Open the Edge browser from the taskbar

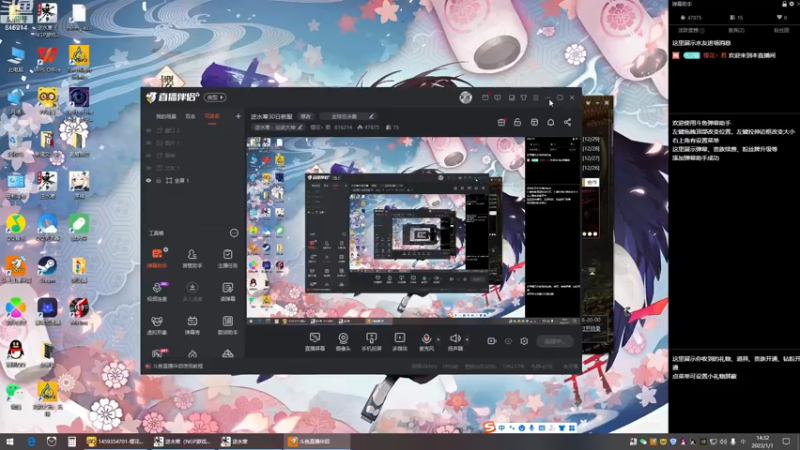pos(31,442)
